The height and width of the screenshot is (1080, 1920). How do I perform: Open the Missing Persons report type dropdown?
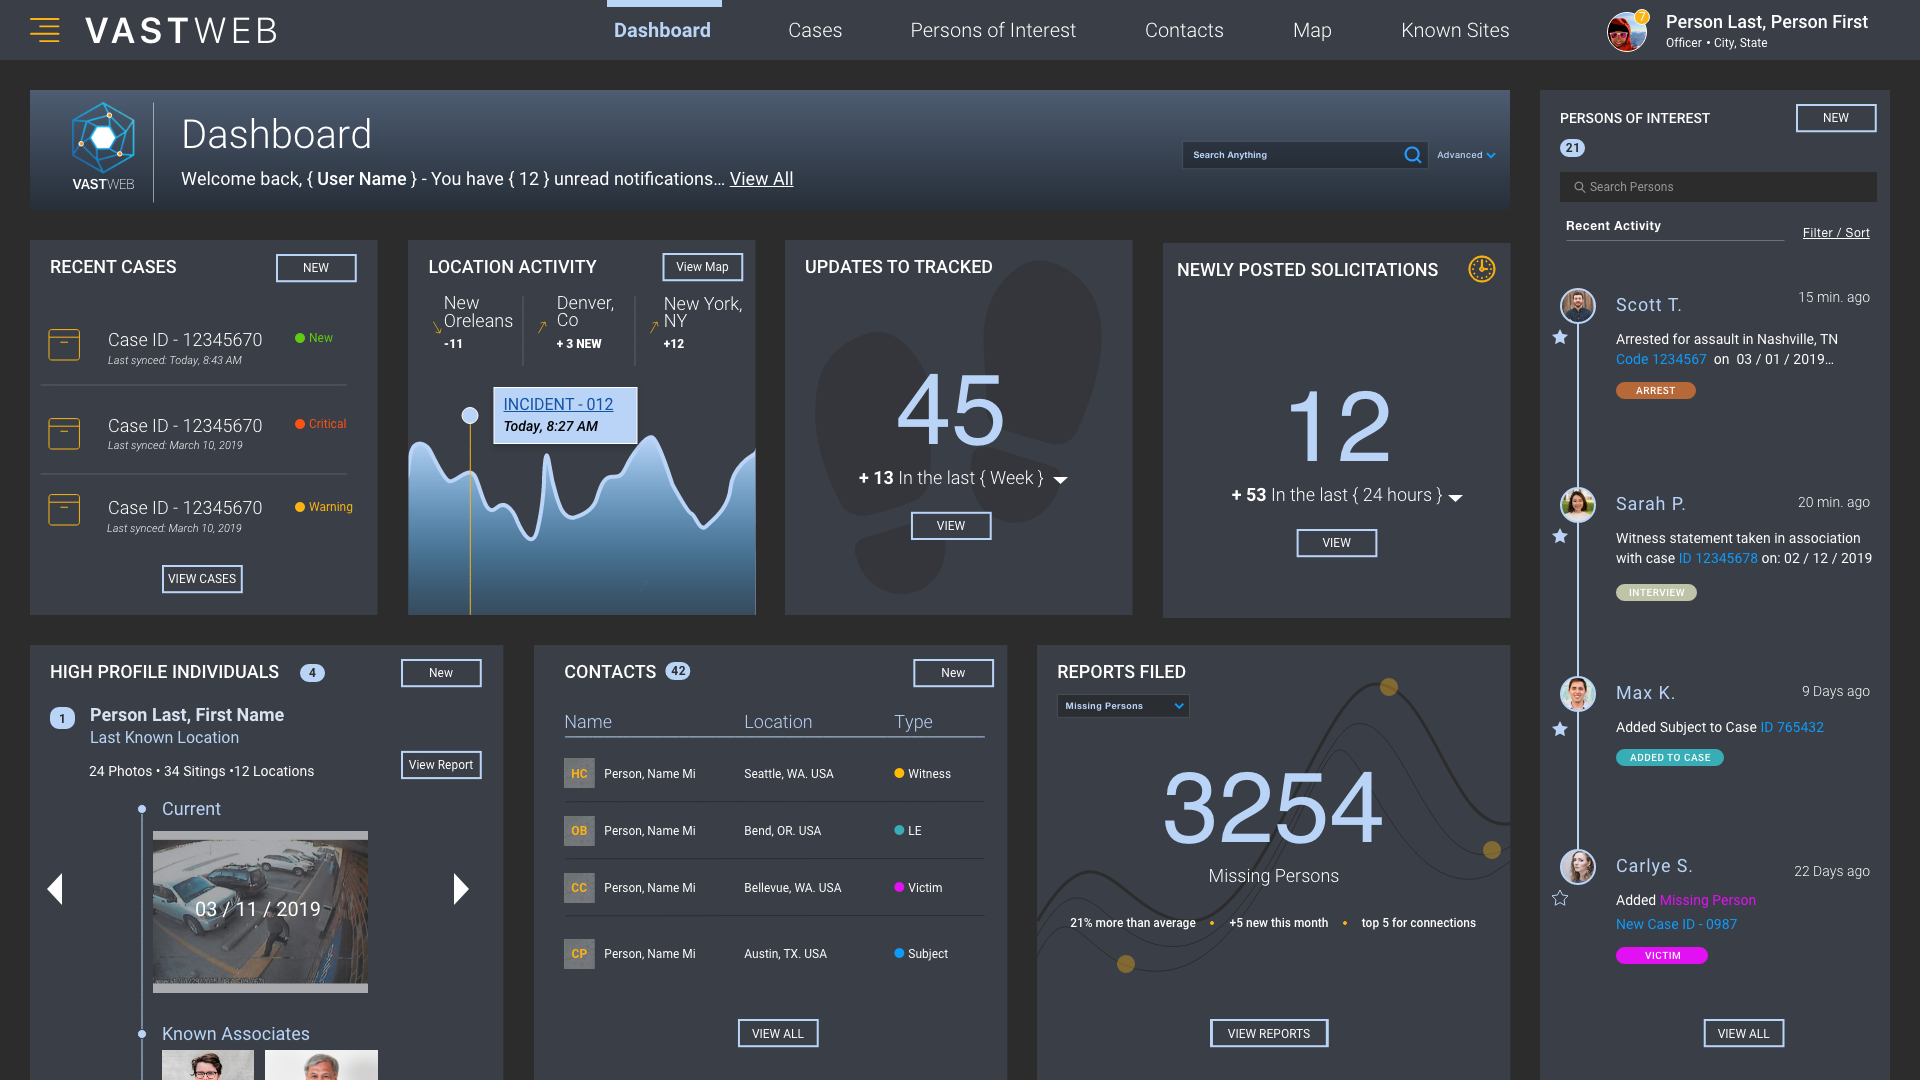tap(1123, 706)
